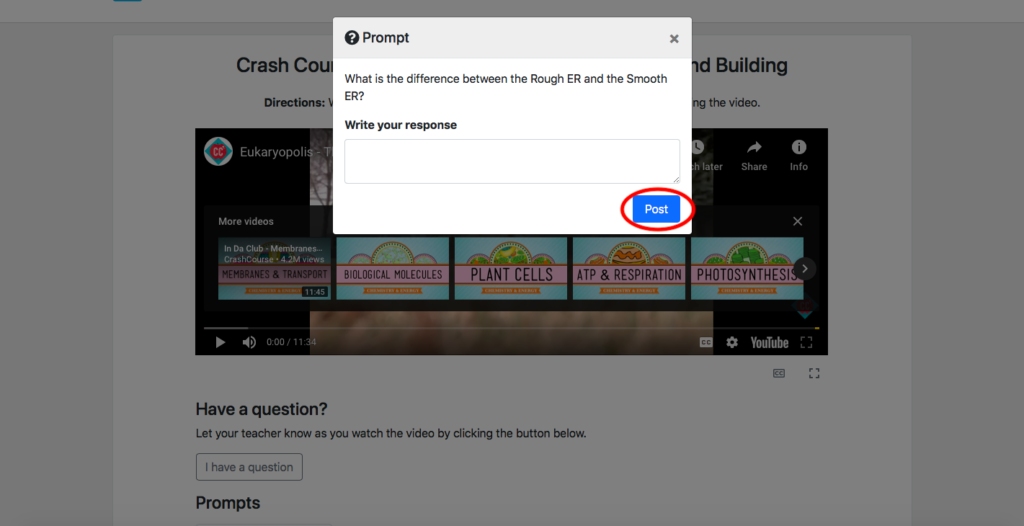Open the video on YouTube via logo

(x=769, y=342)
